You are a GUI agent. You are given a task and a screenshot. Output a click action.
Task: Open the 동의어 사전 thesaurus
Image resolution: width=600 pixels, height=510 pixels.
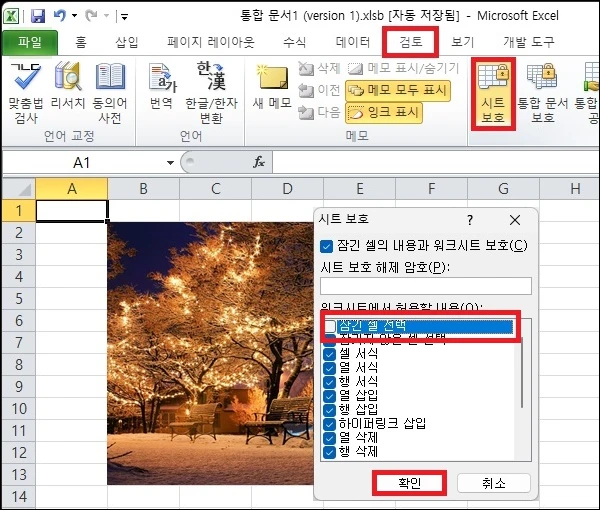(110, 93)
